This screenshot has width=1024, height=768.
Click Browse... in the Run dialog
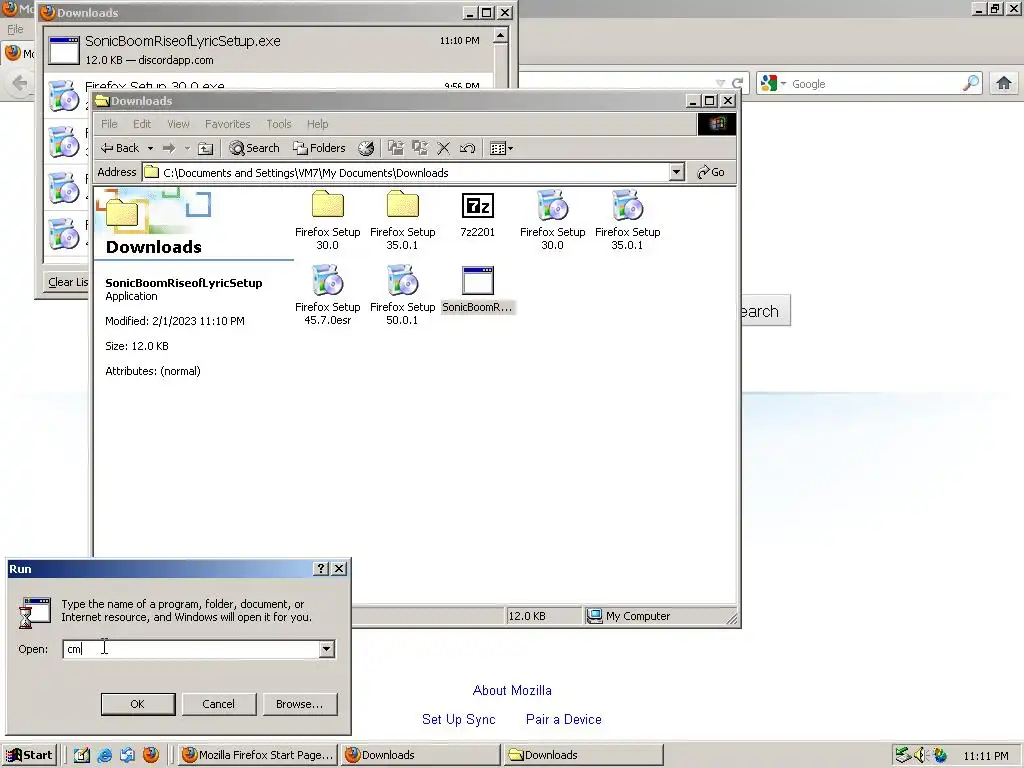300,704
